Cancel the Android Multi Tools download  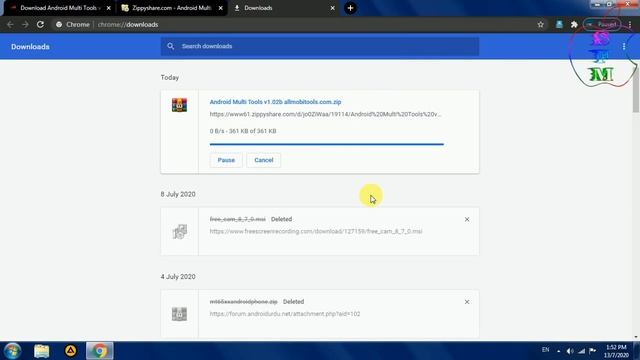[x=264, y=160]
